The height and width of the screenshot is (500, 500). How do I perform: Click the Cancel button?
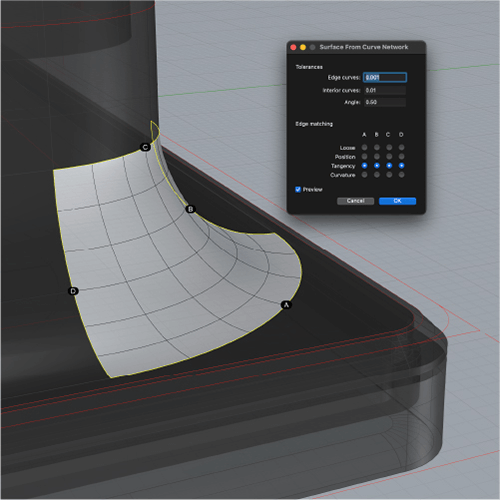pyautogui.click(x=355, y=201)
